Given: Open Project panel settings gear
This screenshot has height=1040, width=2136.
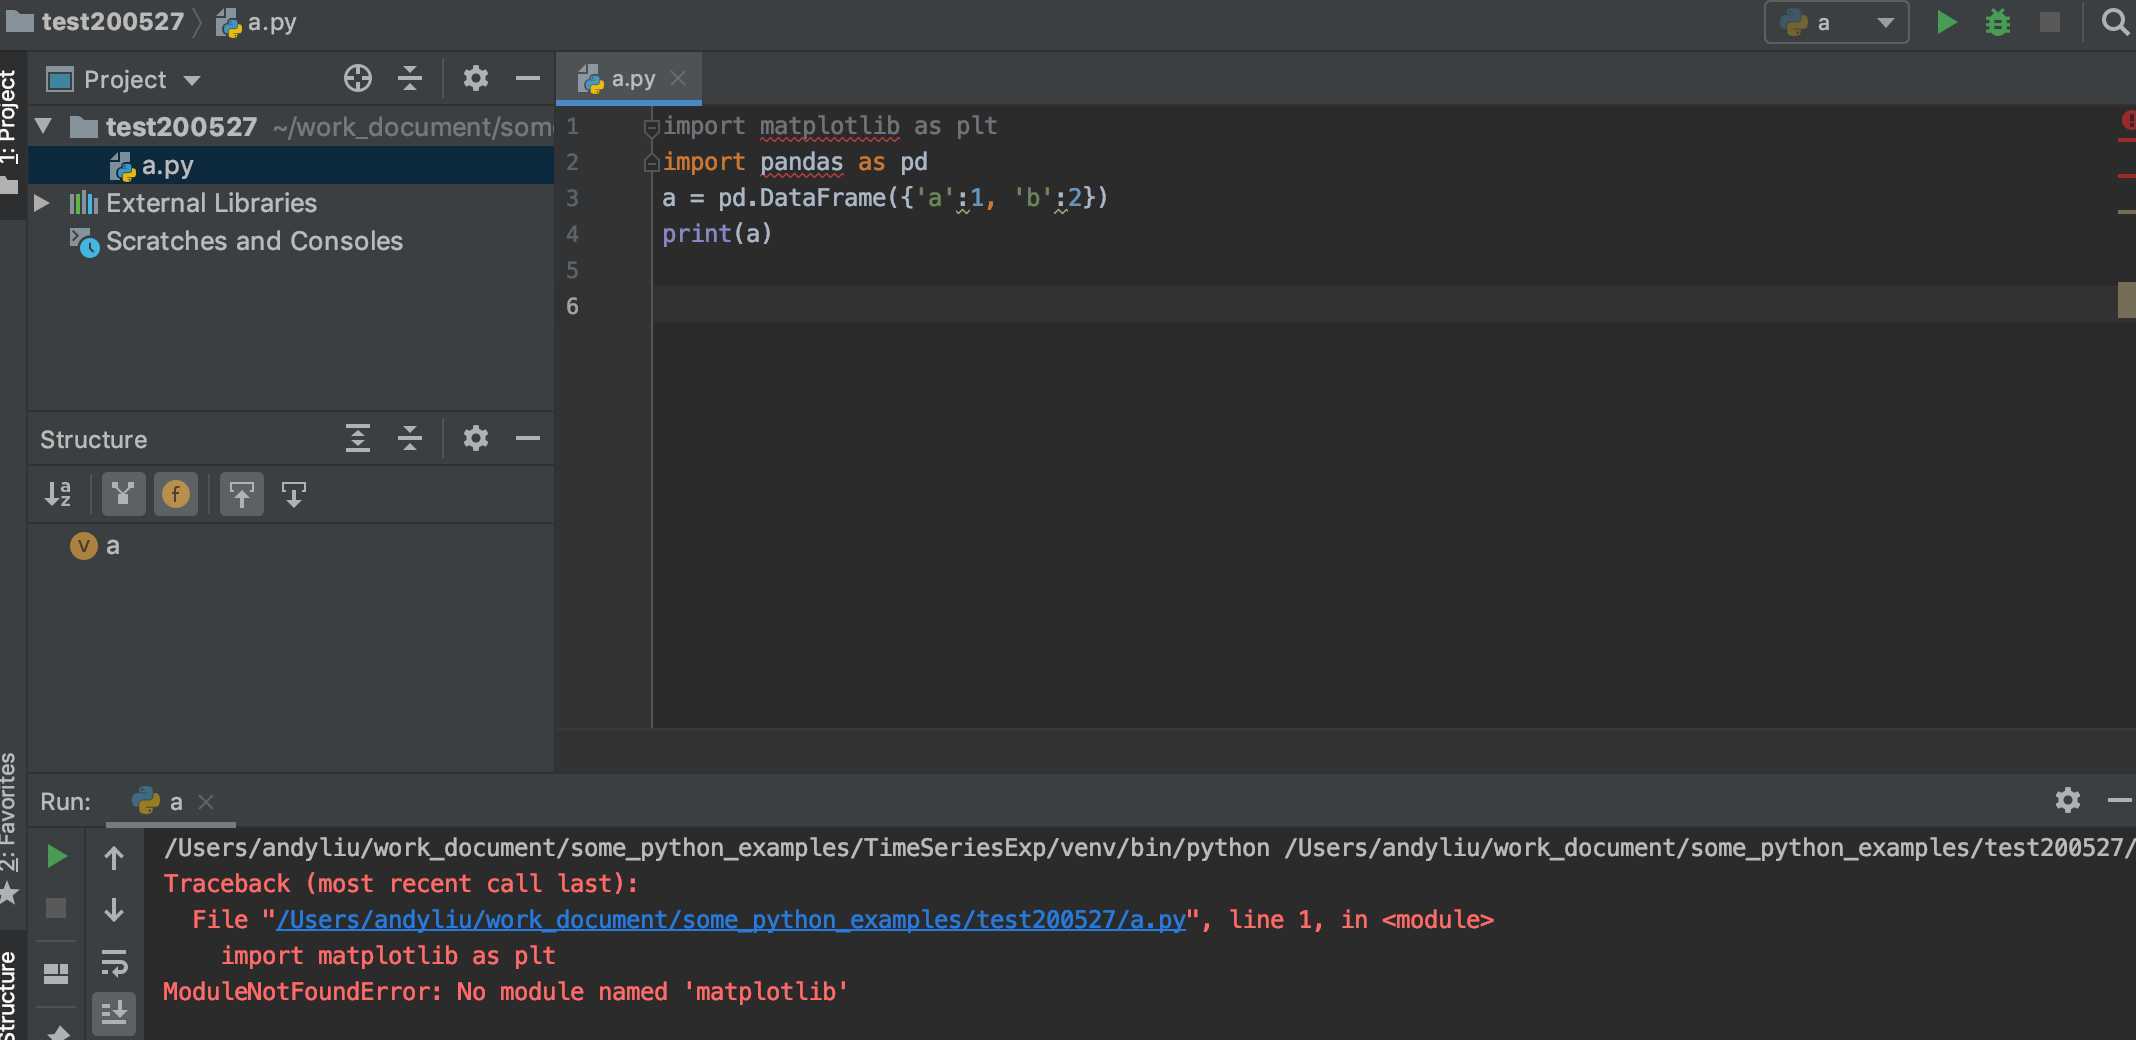Looking at the screenshot, I should point(475,78).
